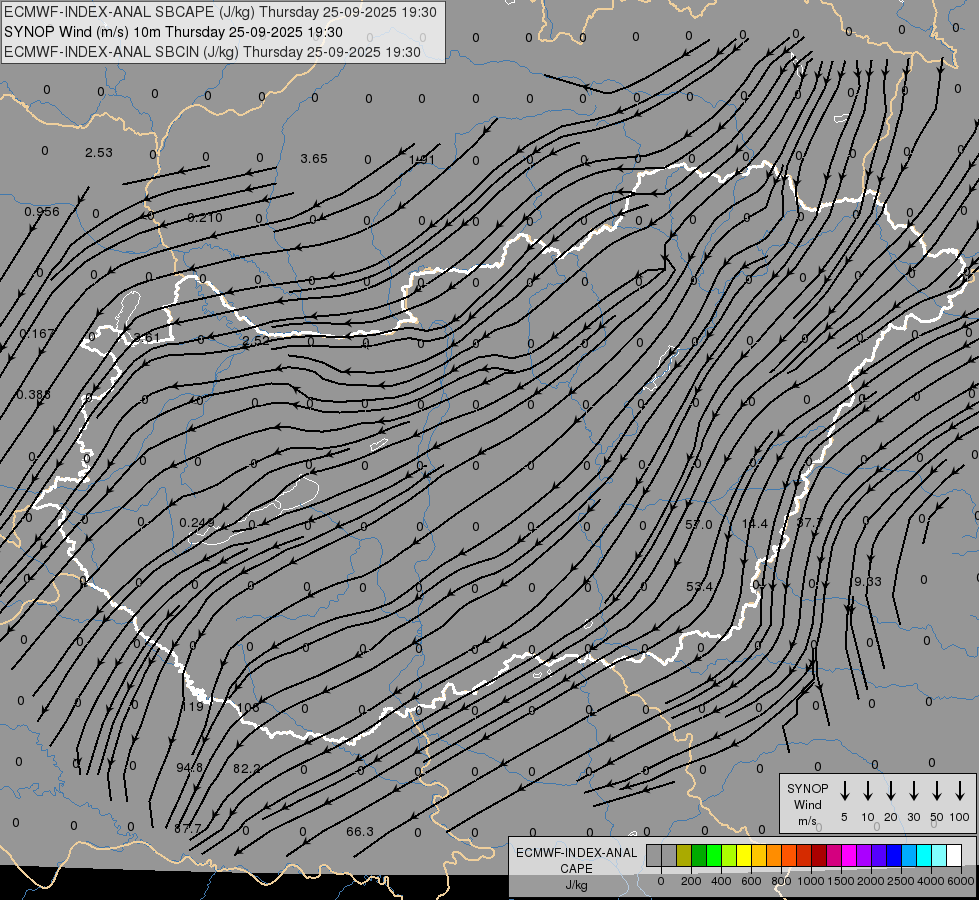
Task: Click the 100 m/s wind arrow in legend
Action: [x=960, y=790]
